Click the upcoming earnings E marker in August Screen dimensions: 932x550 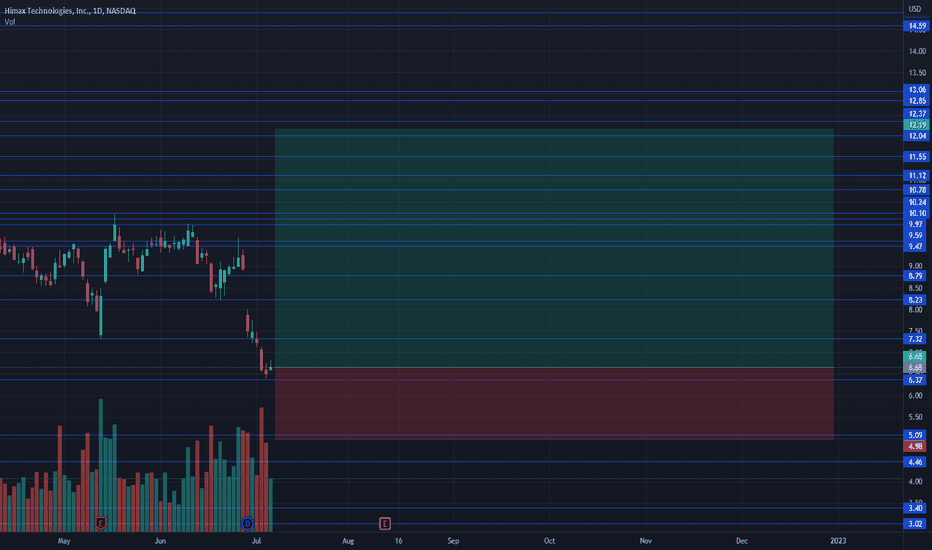385,523
